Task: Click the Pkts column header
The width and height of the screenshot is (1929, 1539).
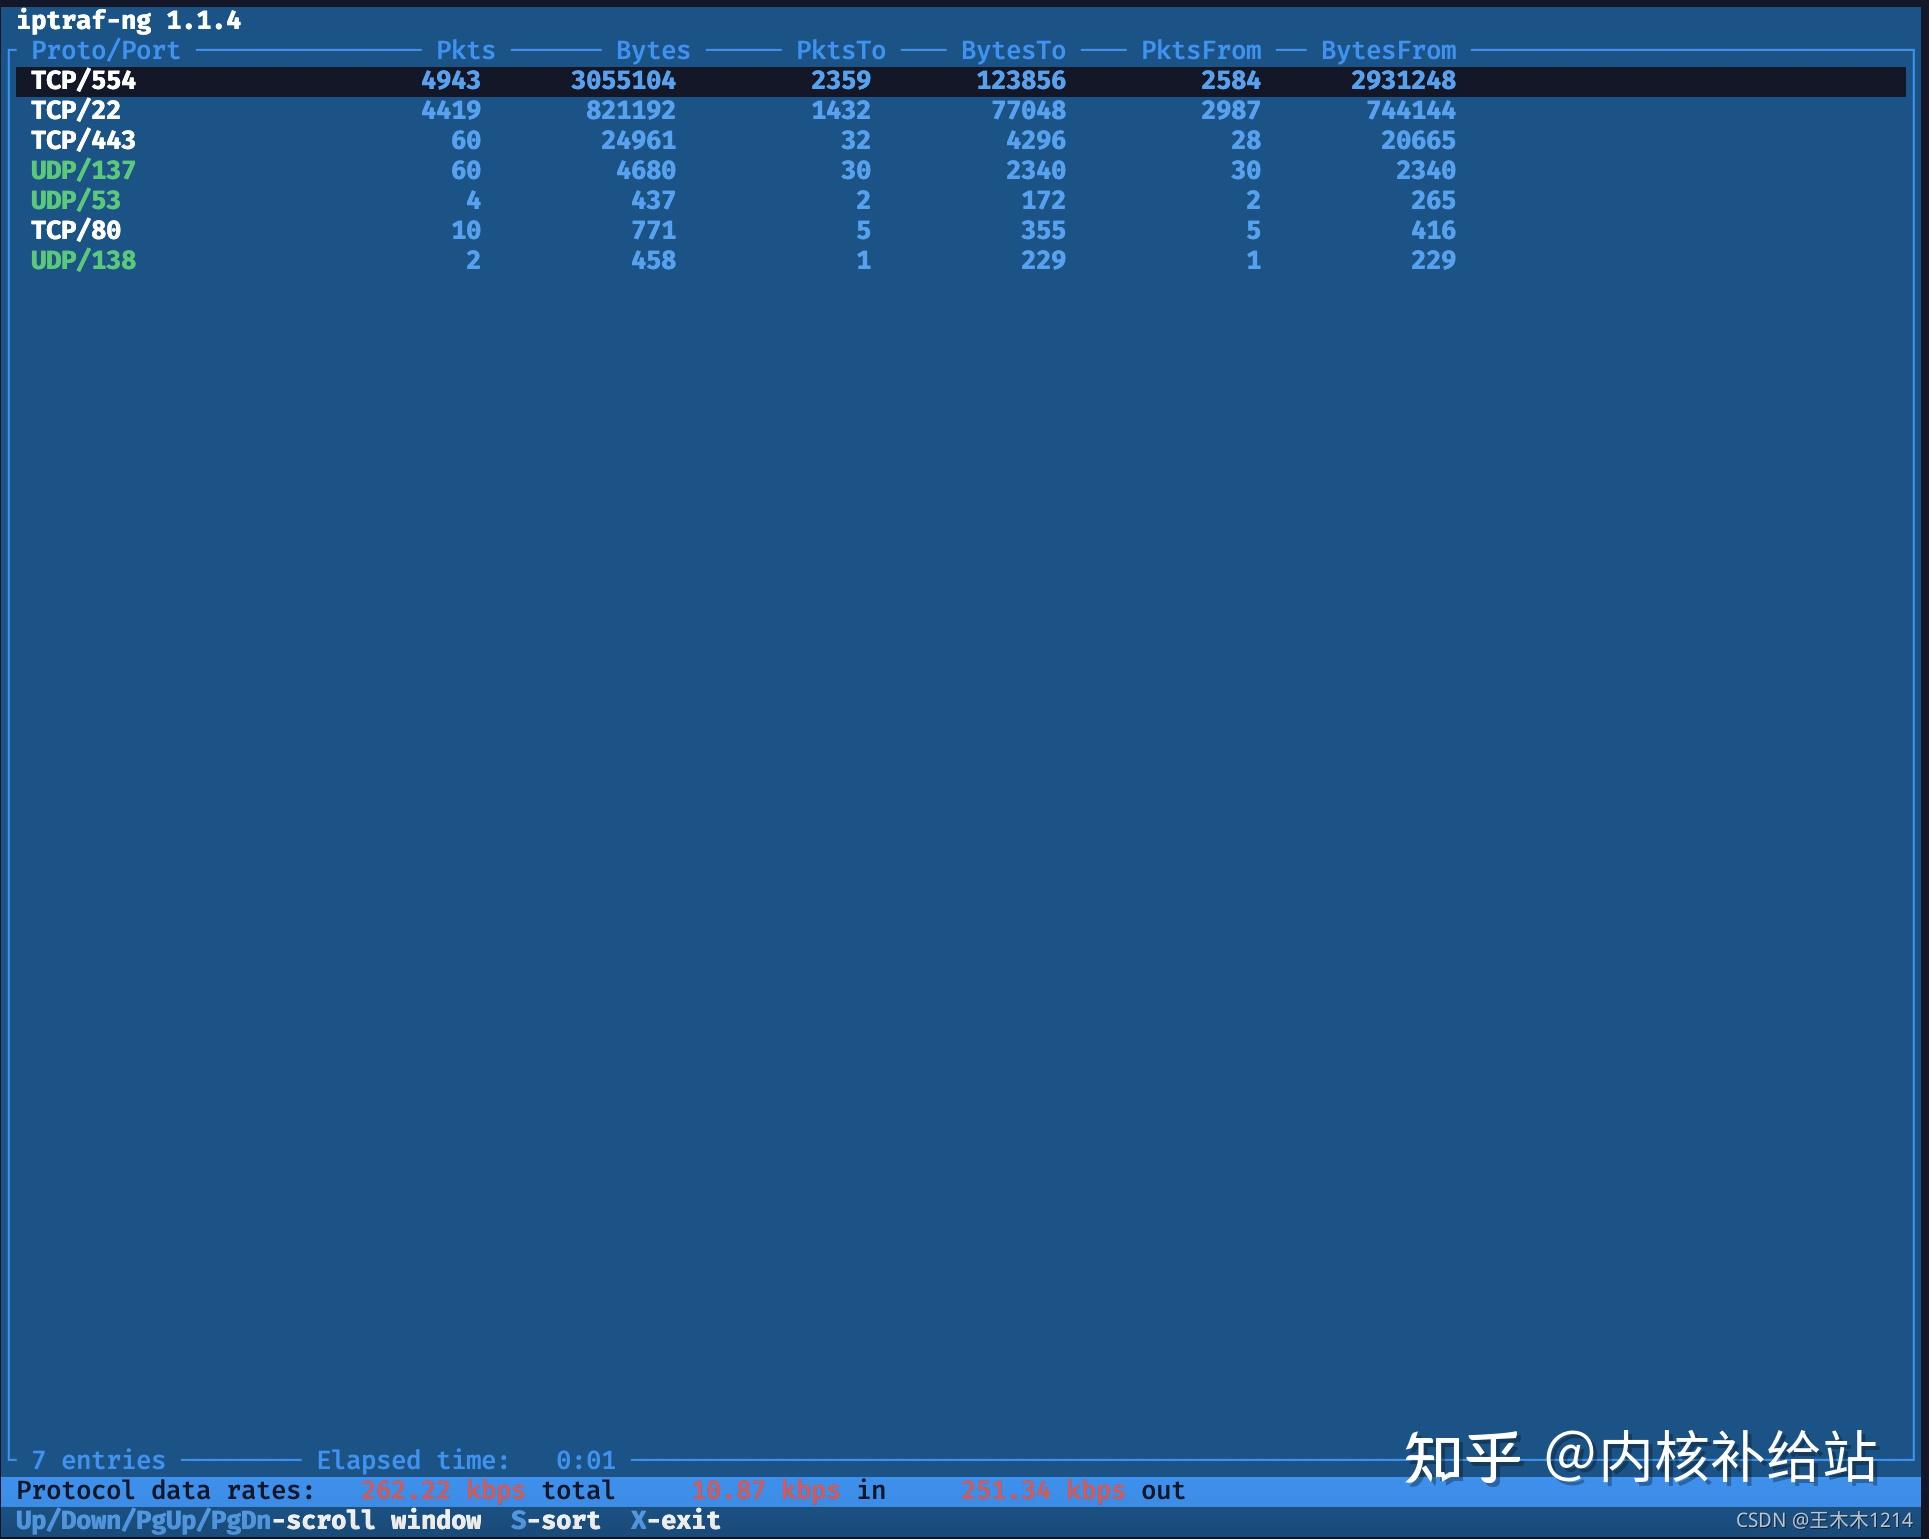Action: click(466, 51)
